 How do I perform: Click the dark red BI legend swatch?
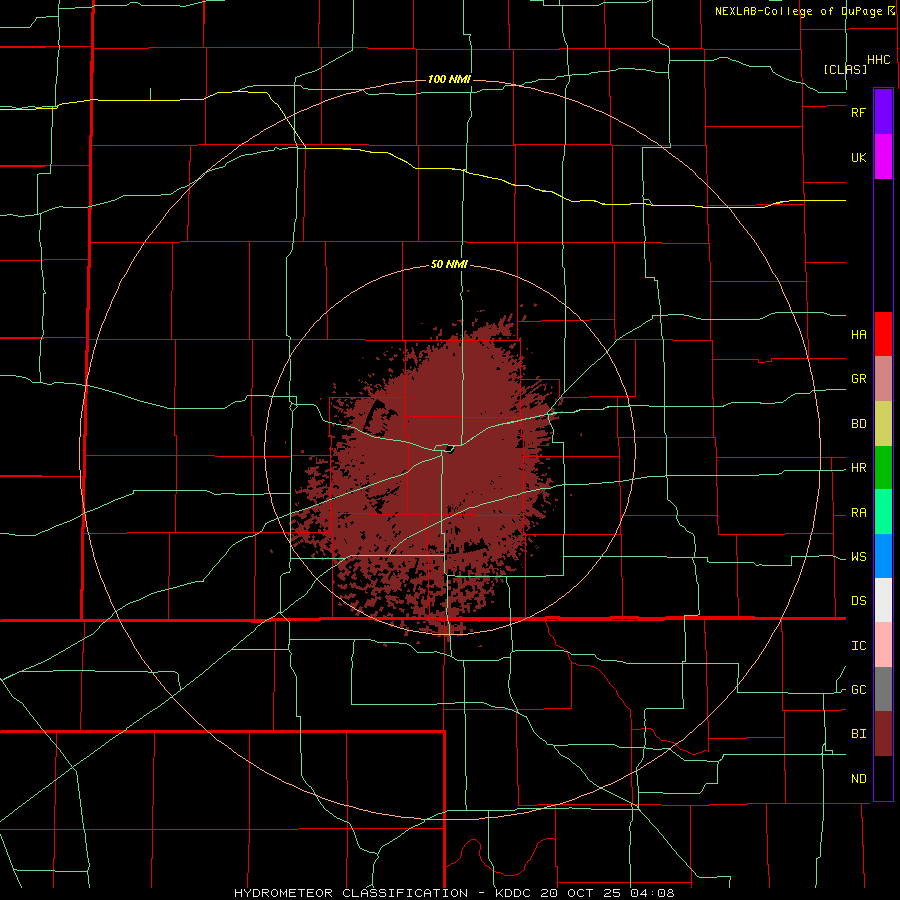pos(883,734)
